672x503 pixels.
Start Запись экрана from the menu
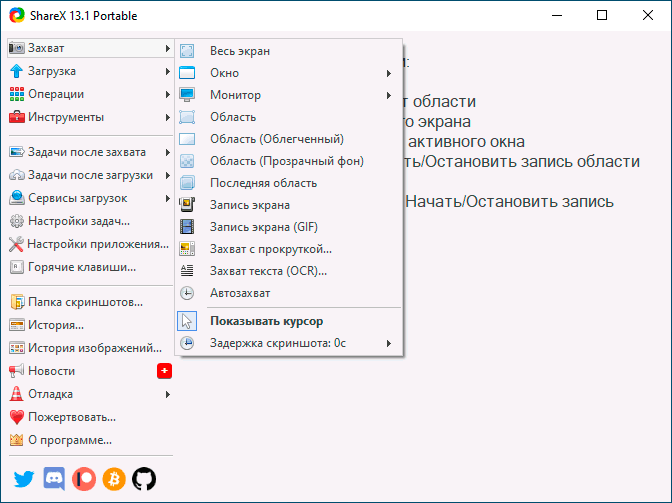[x=289, y=205]
